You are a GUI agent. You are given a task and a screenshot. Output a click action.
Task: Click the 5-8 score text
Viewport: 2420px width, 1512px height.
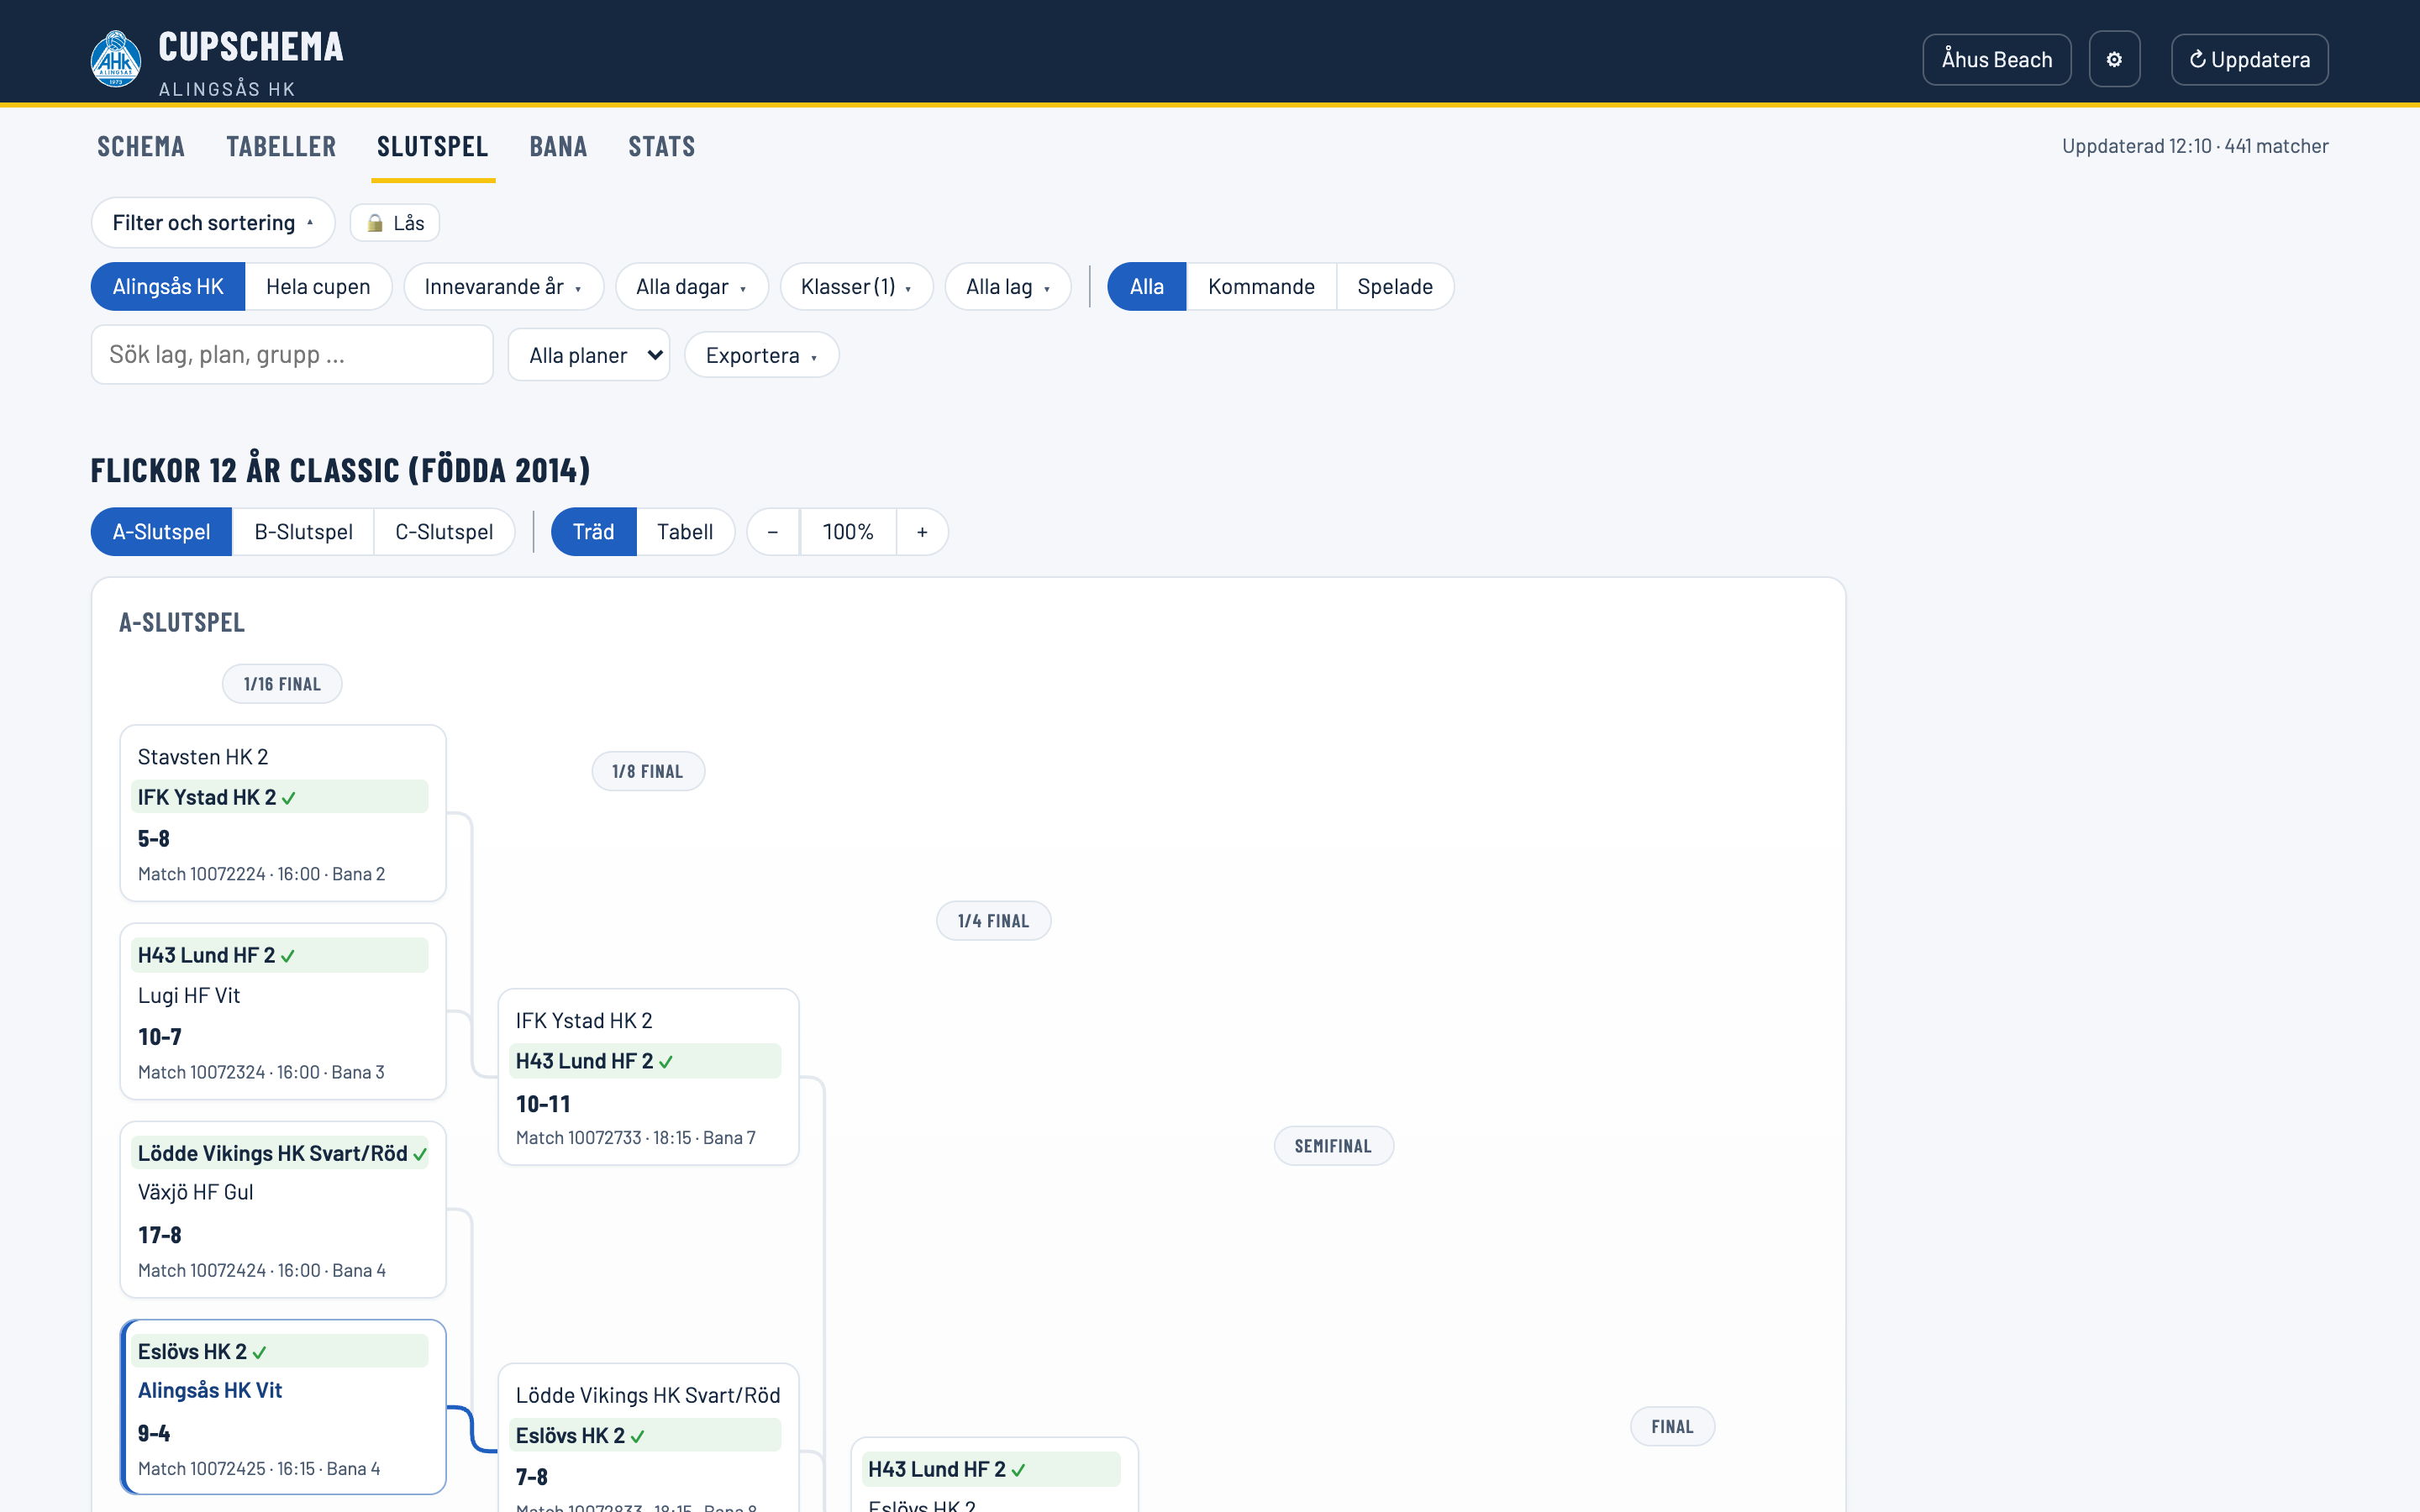[x=154, y=839]
